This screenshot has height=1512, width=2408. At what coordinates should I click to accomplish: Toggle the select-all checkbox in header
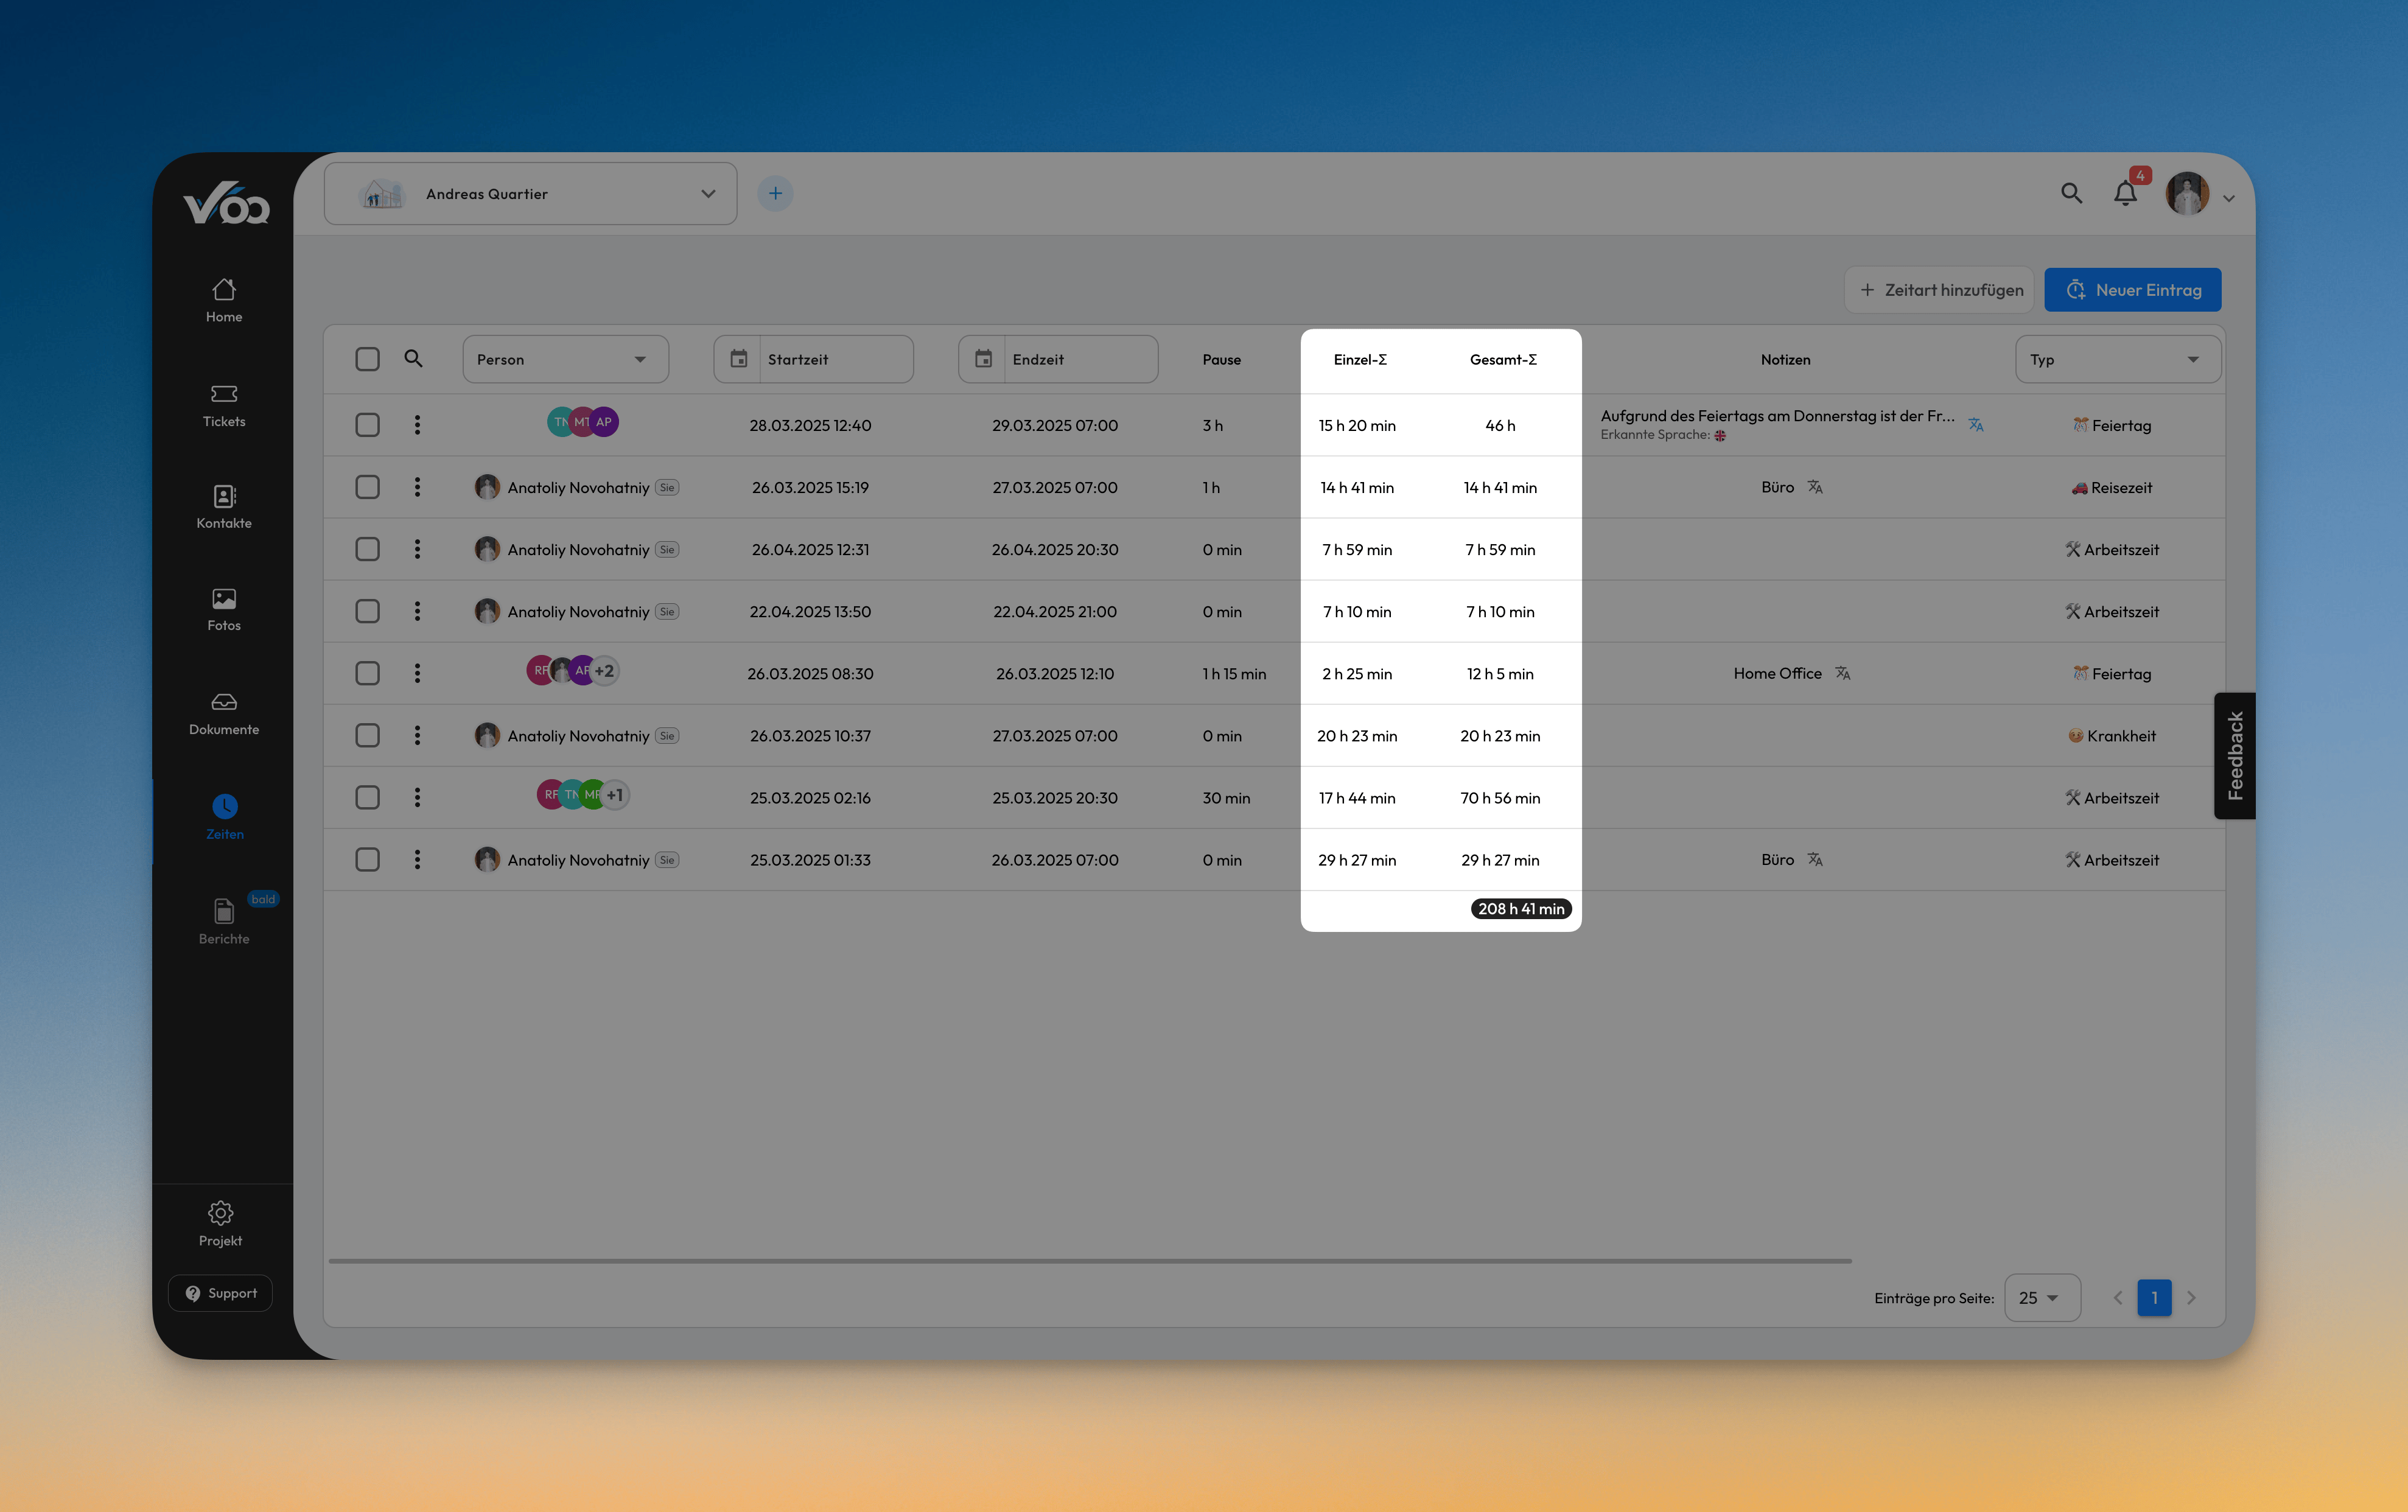[367, 359]
